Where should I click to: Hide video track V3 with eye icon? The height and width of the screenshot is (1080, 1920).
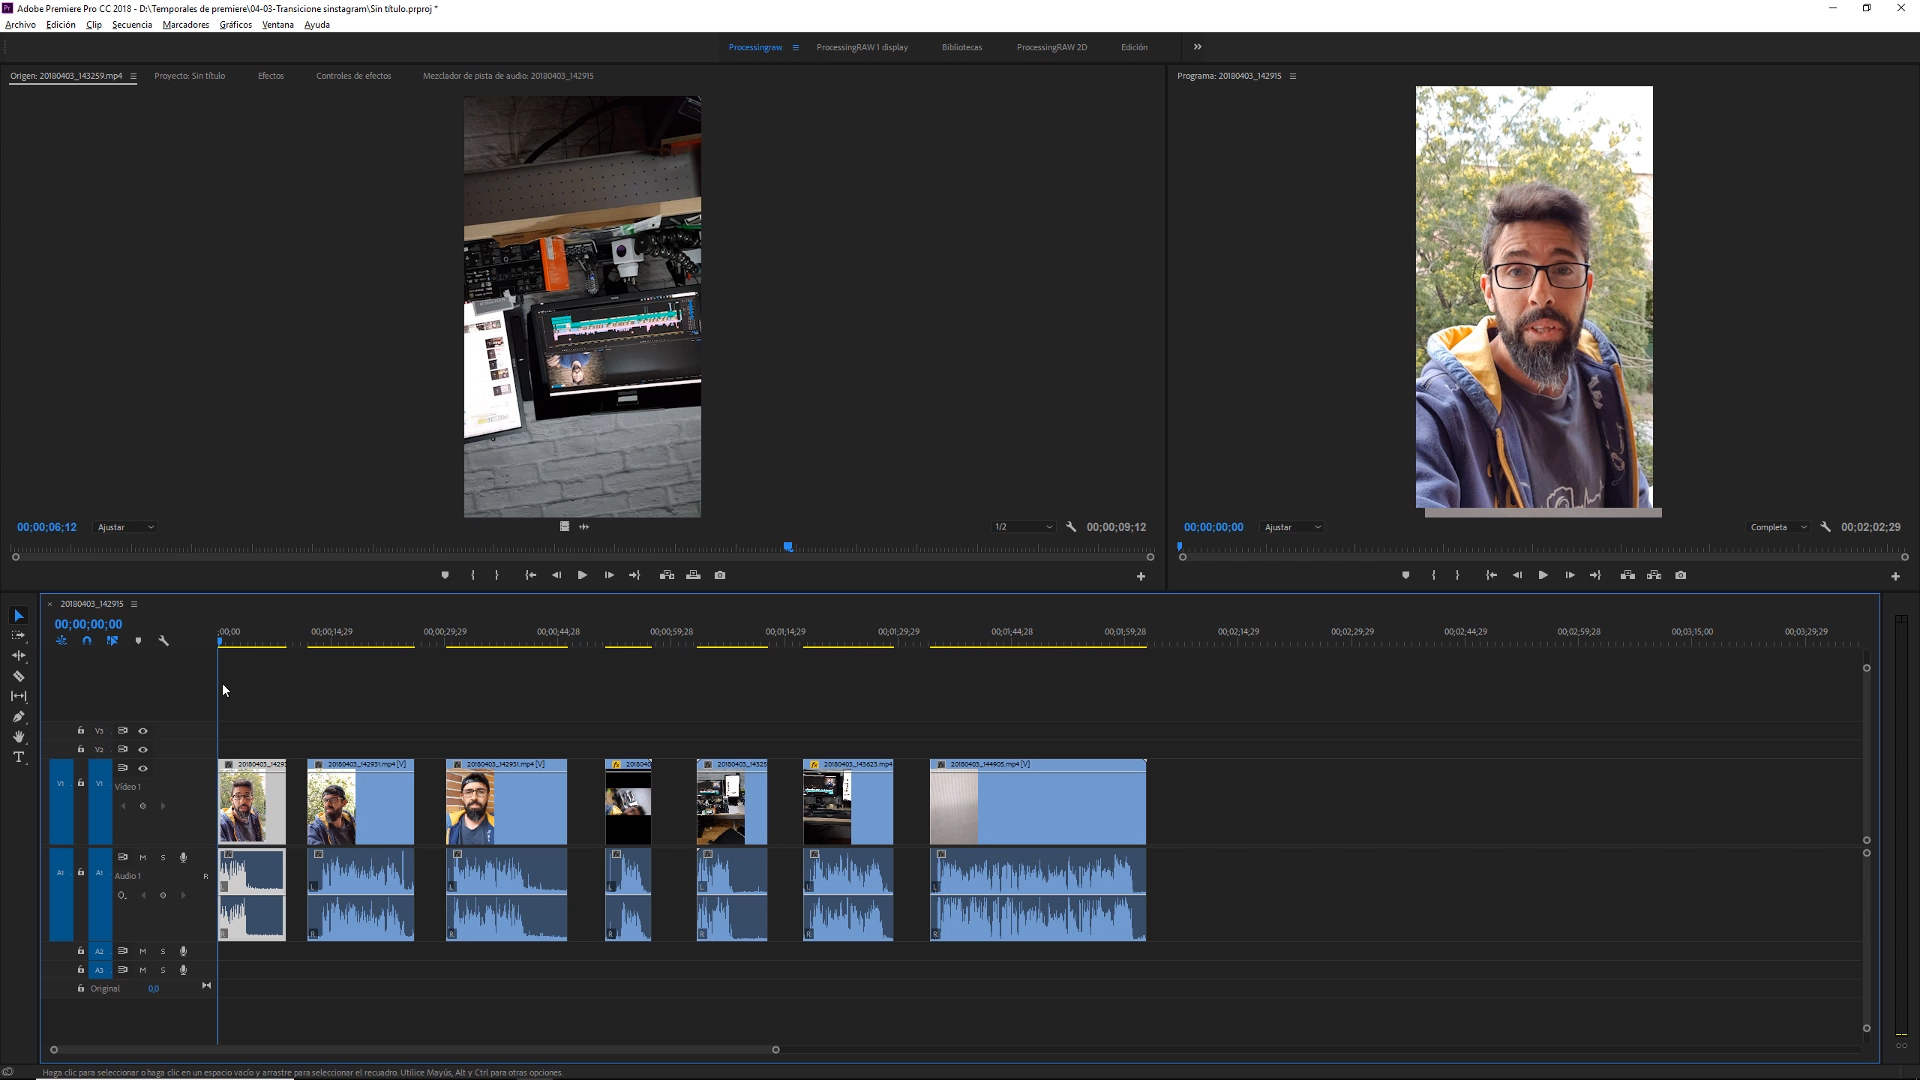143,731
